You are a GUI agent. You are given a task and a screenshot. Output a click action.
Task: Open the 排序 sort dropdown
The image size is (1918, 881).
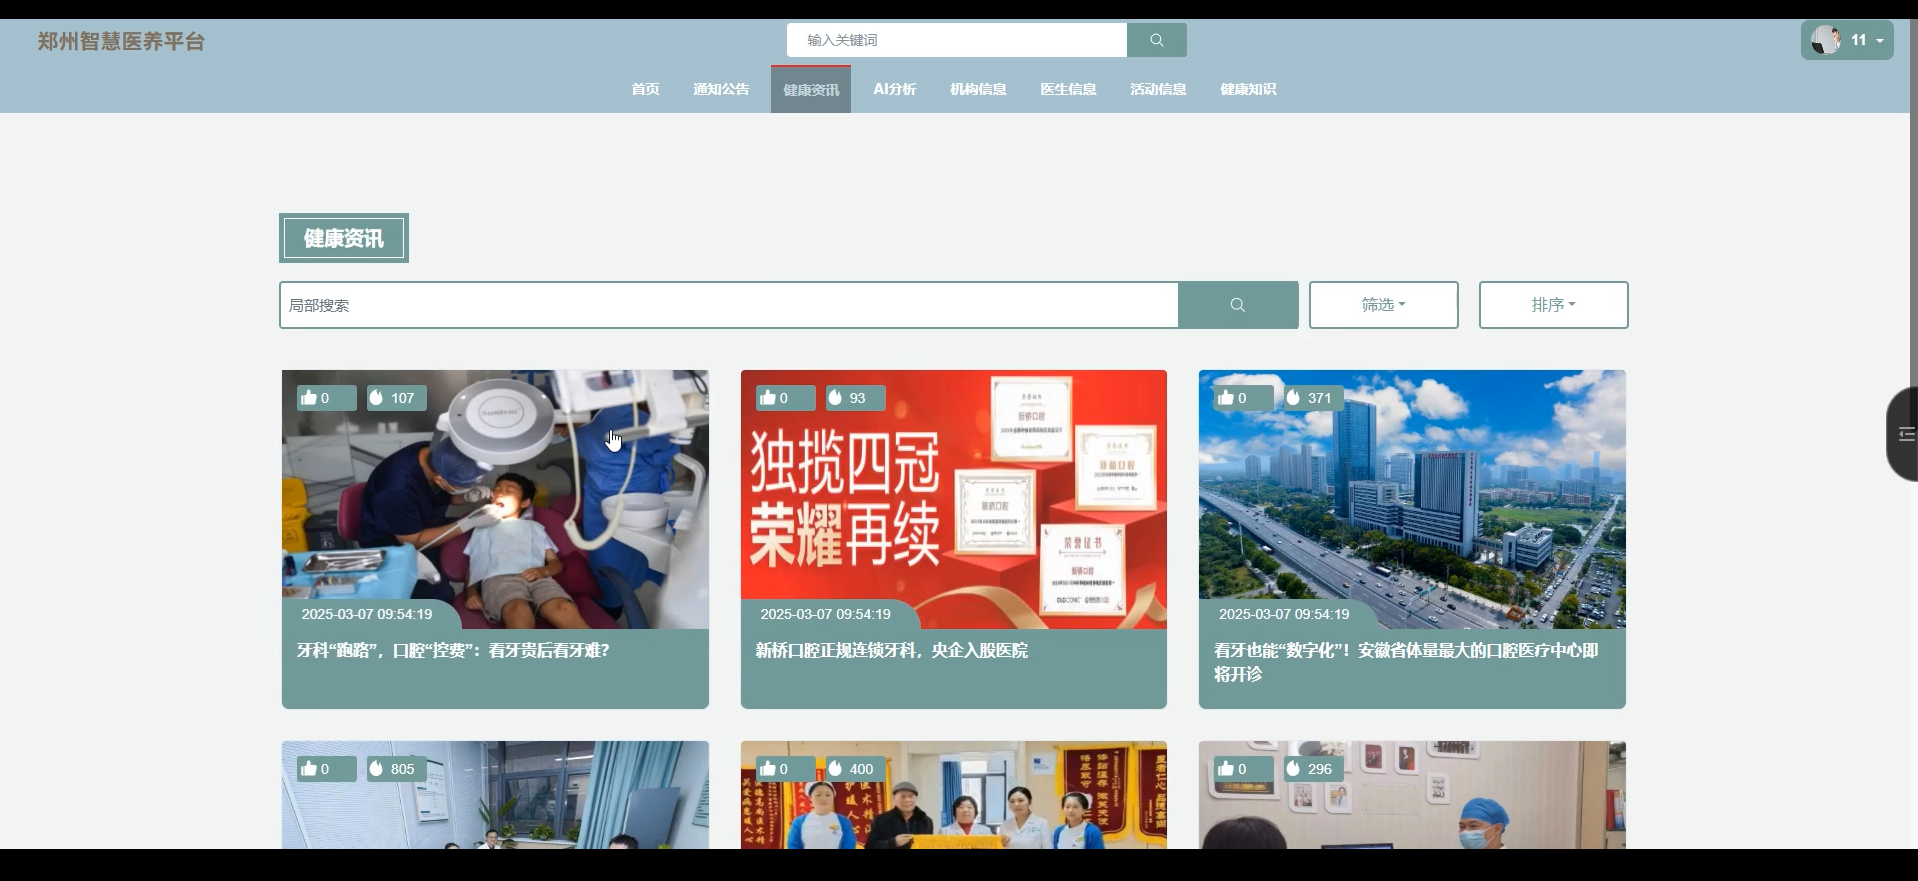point(1553,305)
